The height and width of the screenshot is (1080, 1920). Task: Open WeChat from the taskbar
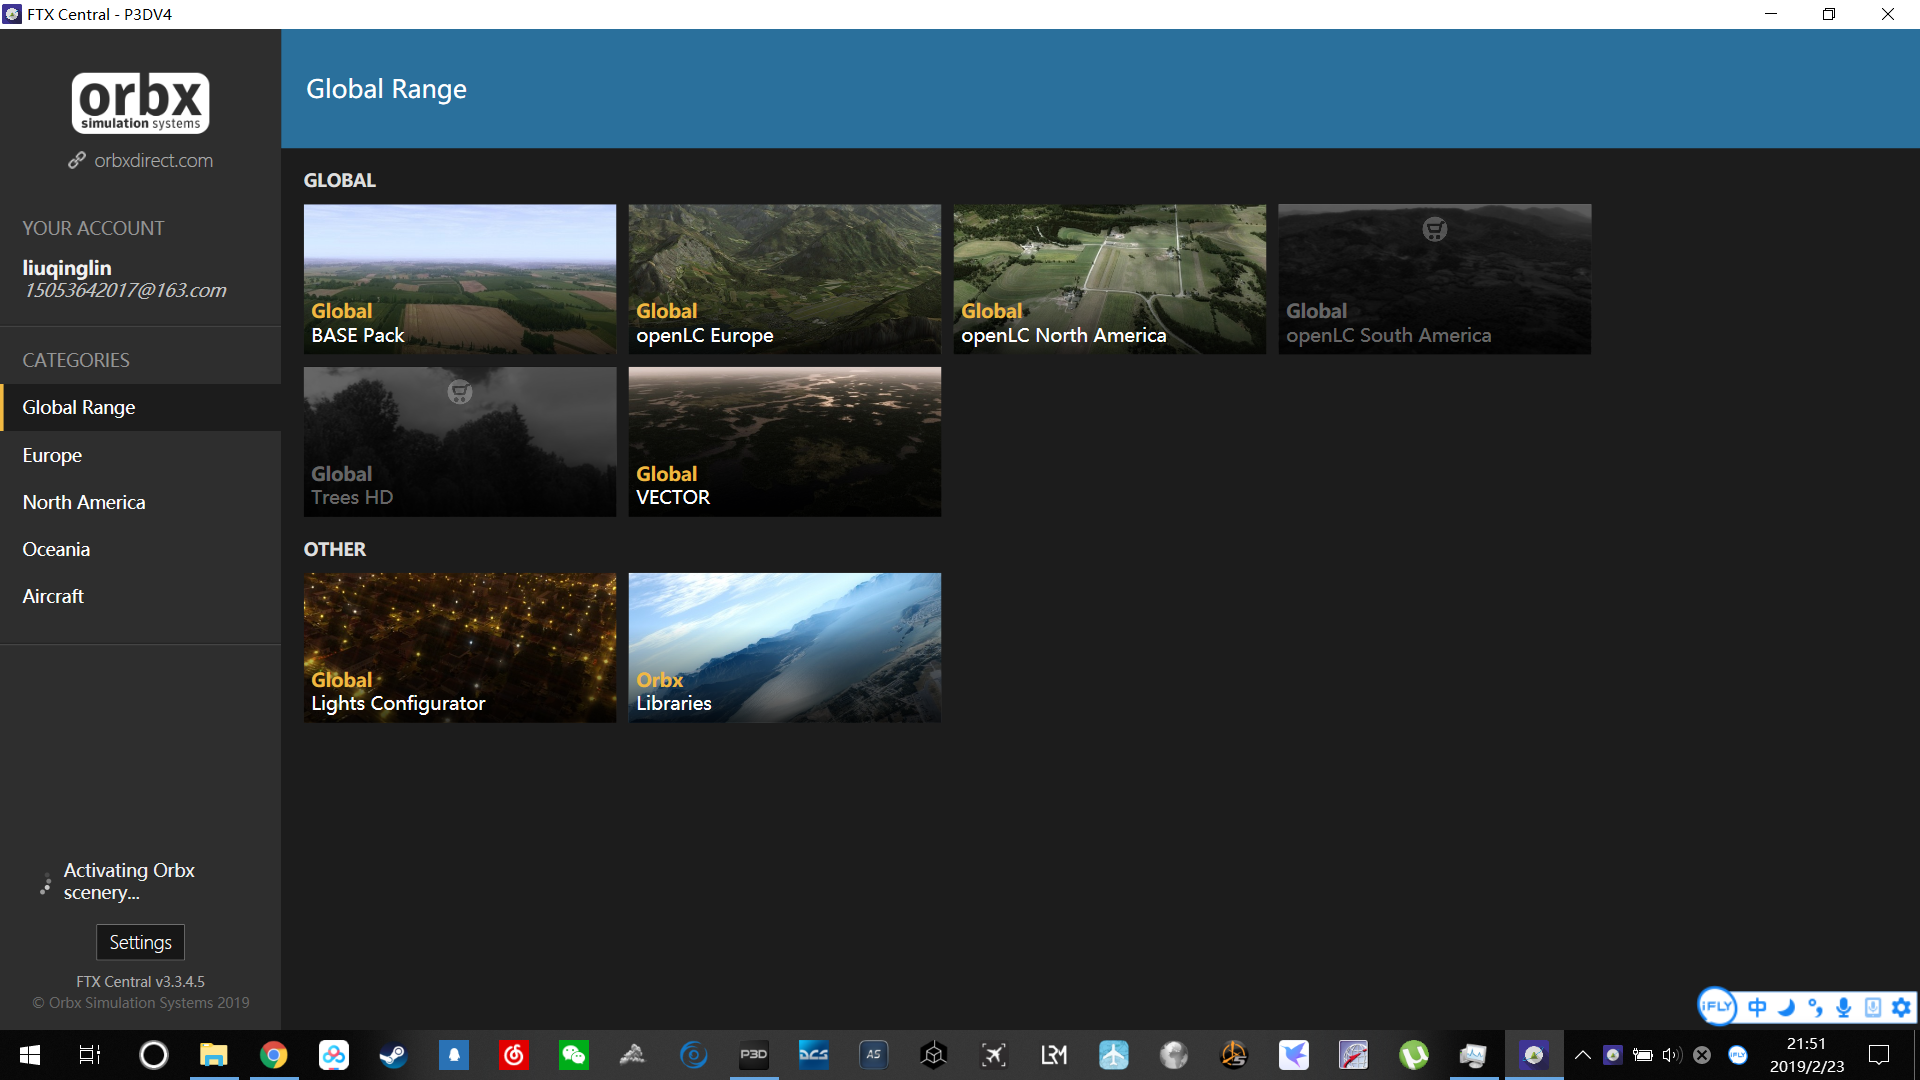click(x=574, y=1055)
